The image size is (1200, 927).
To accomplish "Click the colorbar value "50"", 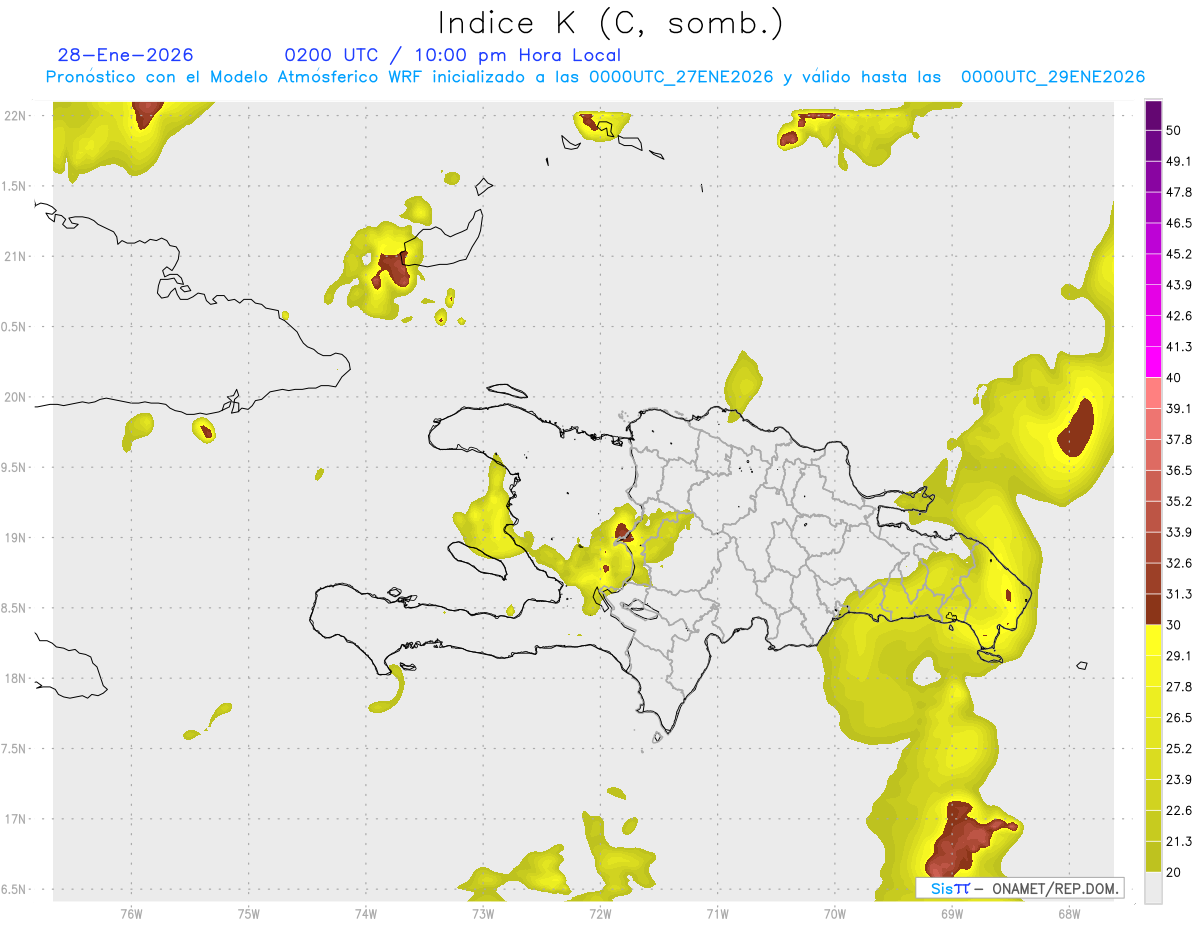I will tap(1175, 130).
